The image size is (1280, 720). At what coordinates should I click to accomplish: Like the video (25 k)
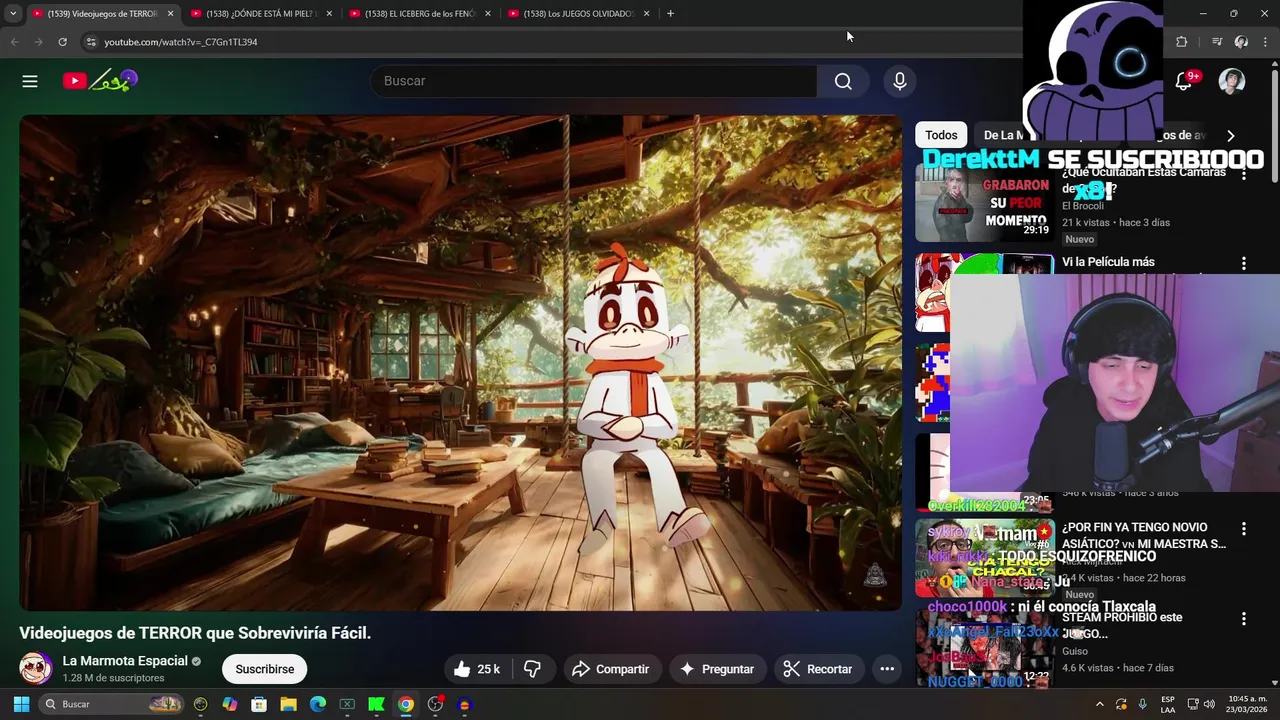(x=476, y=669)
